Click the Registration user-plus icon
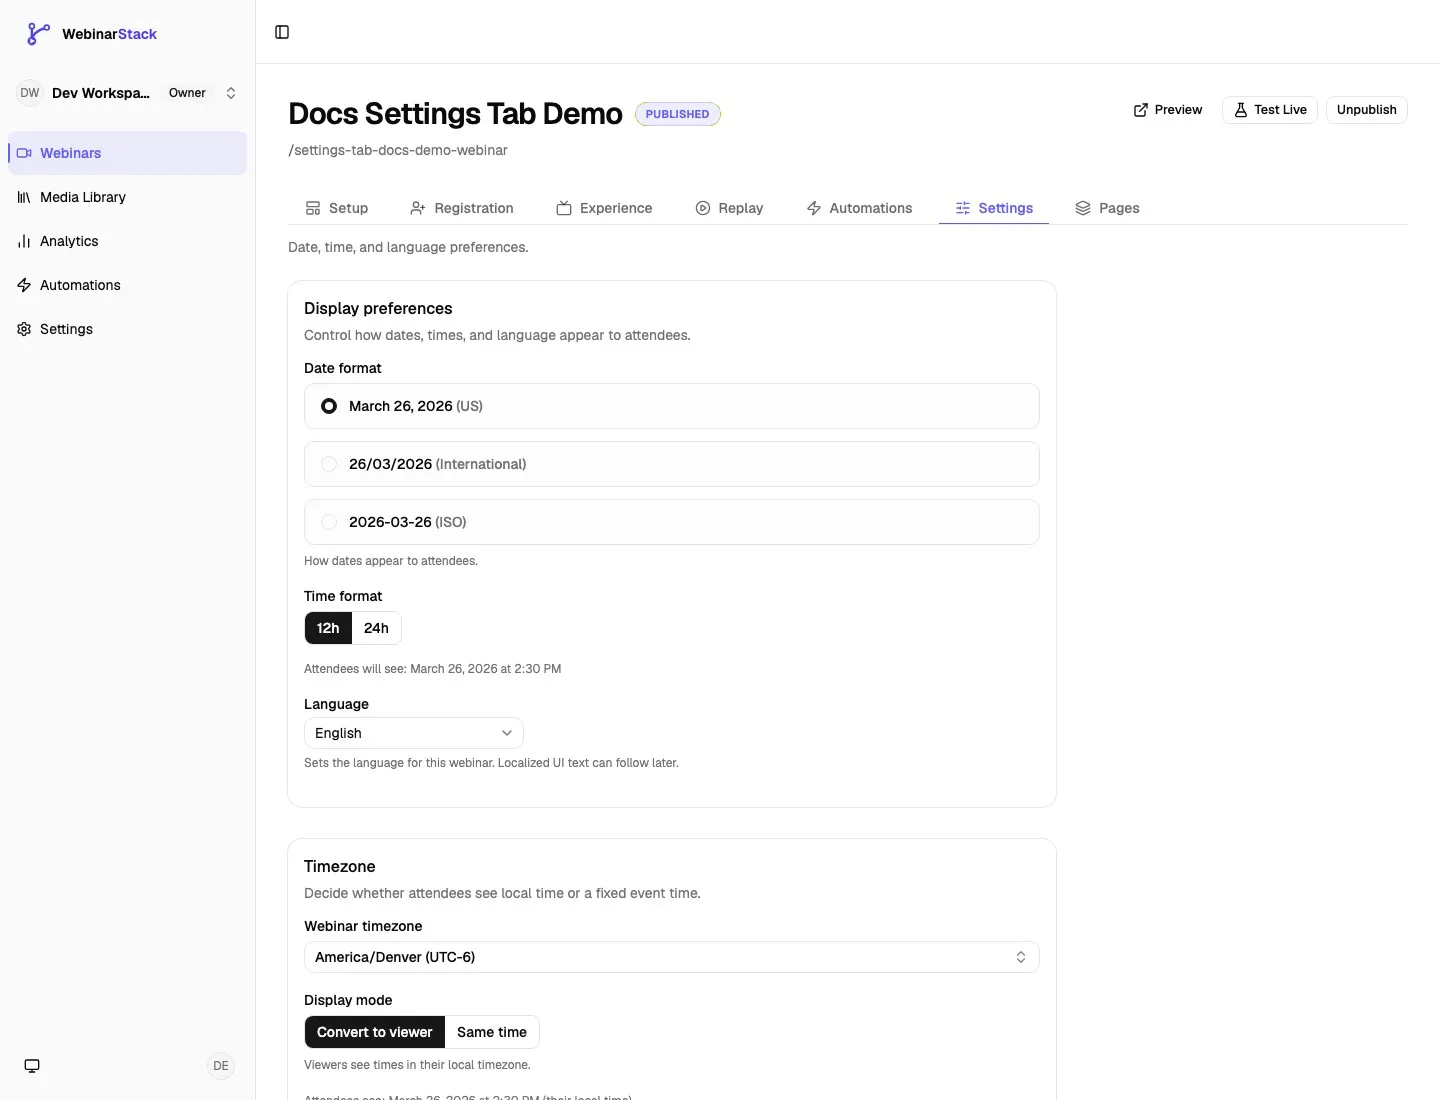The image size is (1440, 1100). (418, 208)
